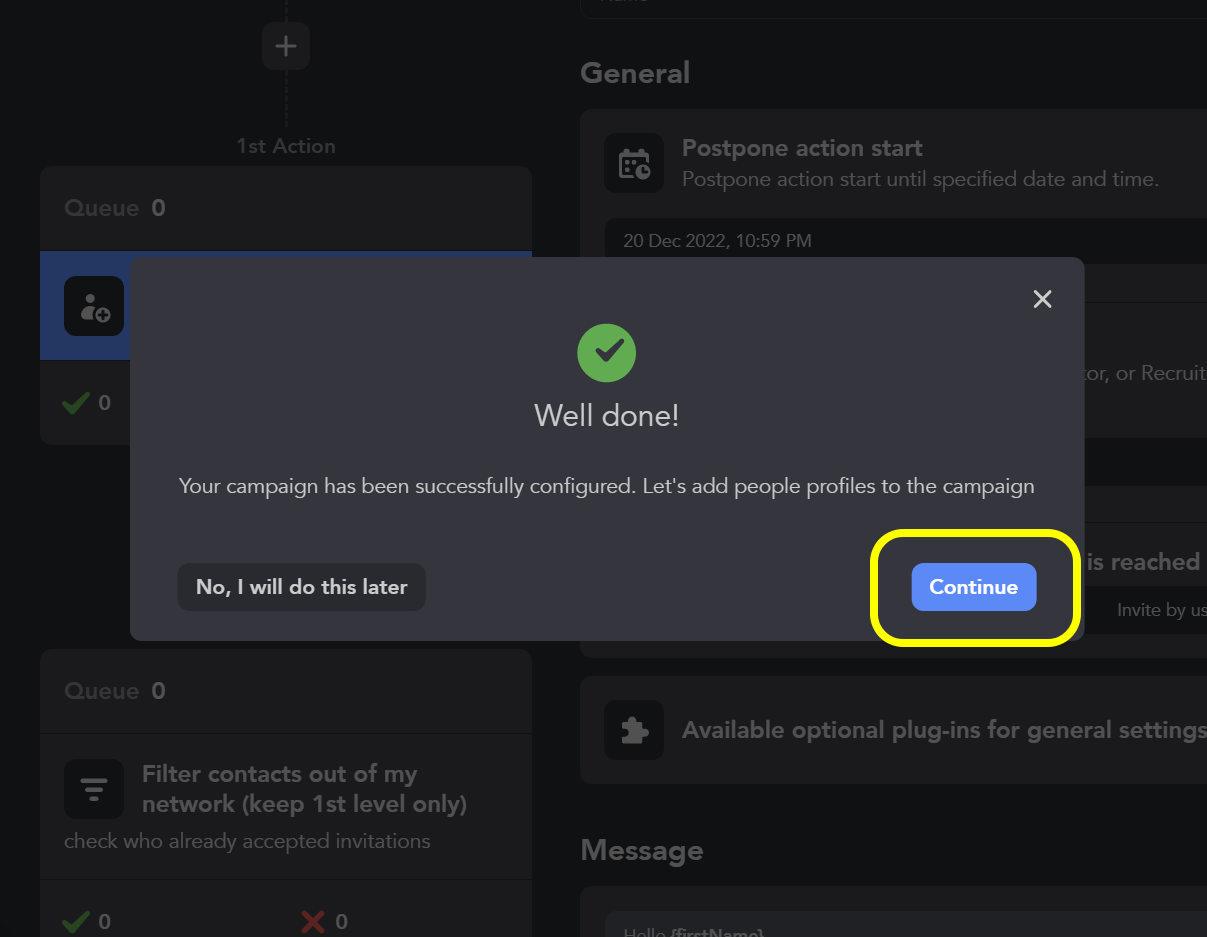Select the add-person invite action icon
Screen dimensions: 1207x937
[x=94, y=306]
